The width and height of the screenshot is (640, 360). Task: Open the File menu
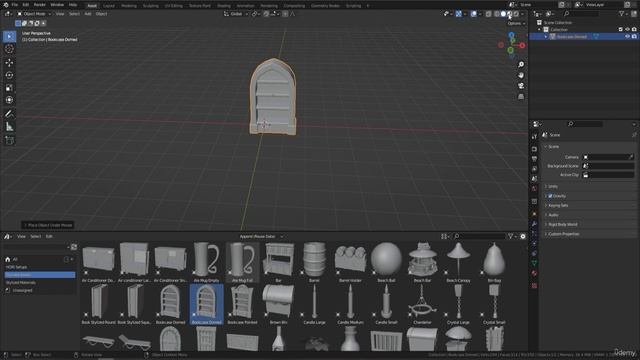click(x=15, y=4)
